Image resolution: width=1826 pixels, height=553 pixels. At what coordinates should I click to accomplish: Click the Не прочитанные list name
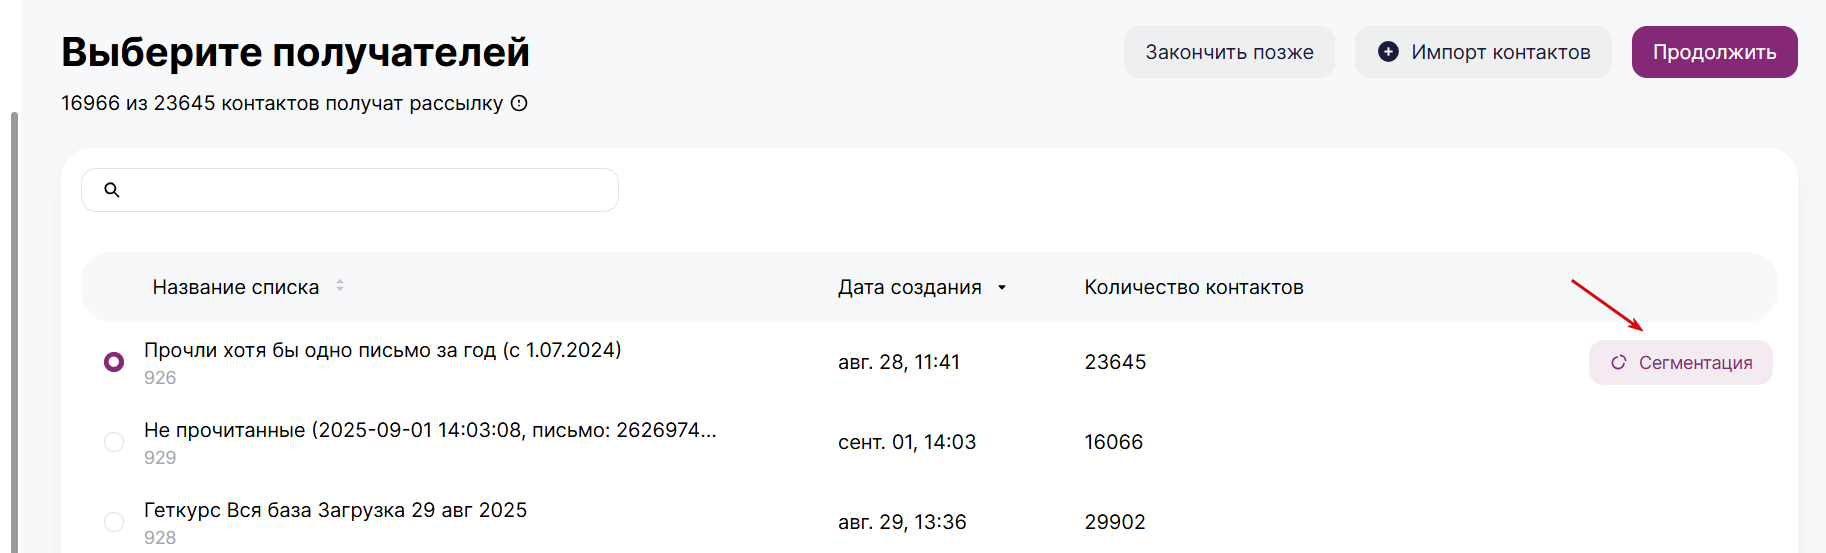tap(430, 430)
